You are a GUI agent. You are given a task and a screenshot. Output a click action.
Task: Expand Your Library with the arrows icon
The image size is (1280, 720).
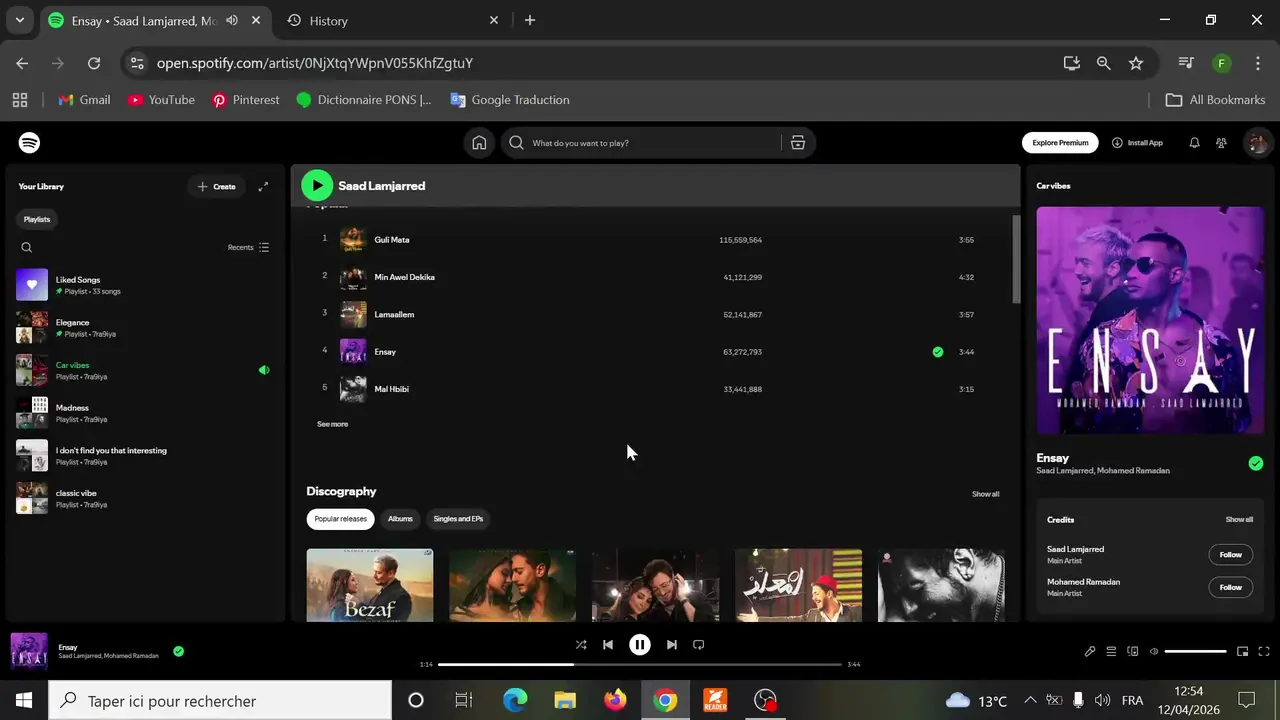point(263,187)
